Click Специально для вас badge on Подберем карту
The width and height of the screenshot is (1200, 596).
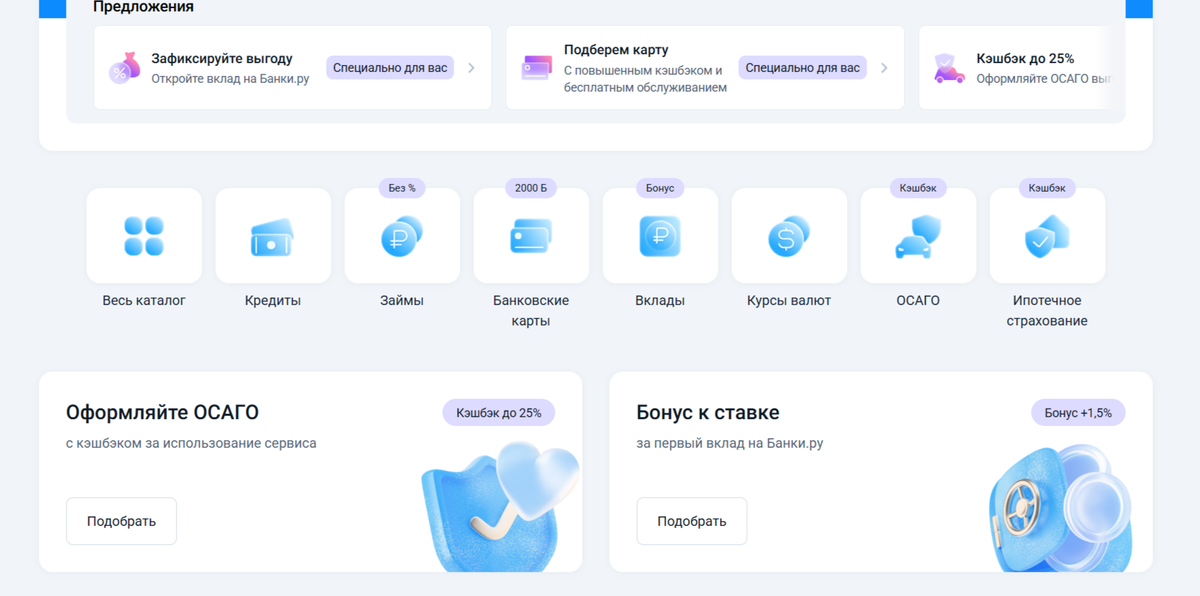[x=803, y=68]
